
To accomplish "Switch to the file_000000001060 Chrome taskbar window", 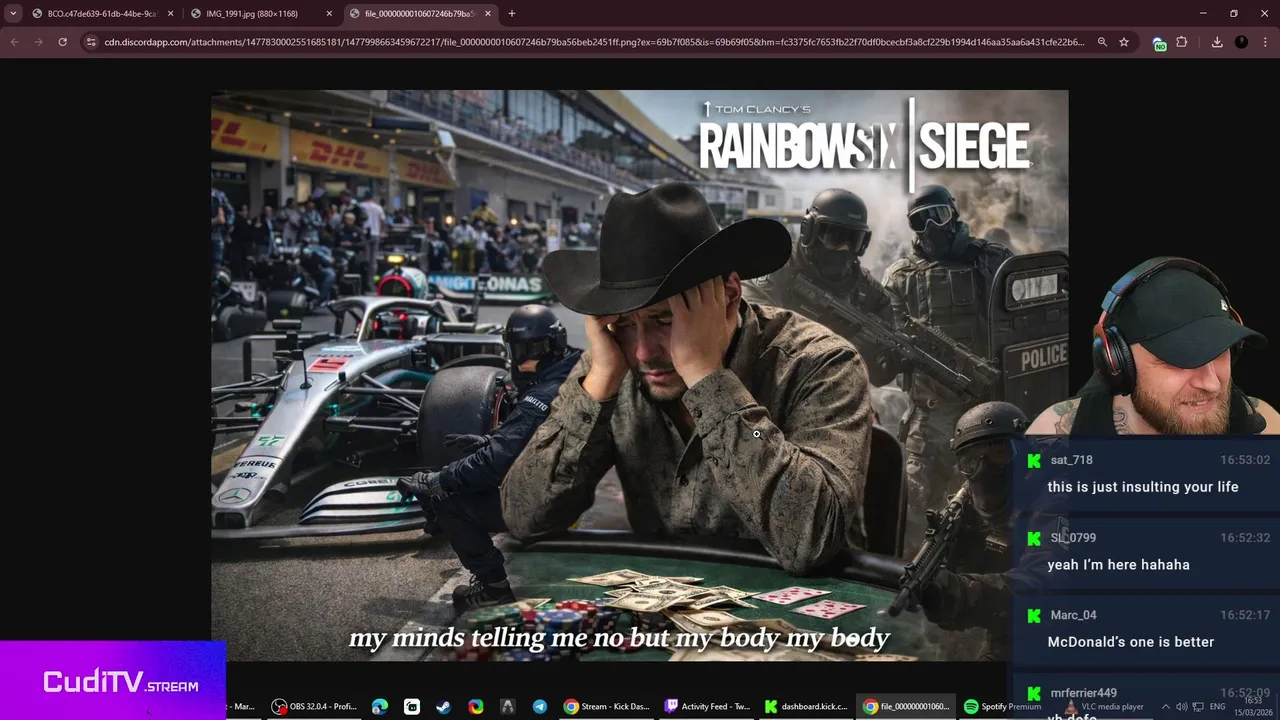I will point(906,706).
